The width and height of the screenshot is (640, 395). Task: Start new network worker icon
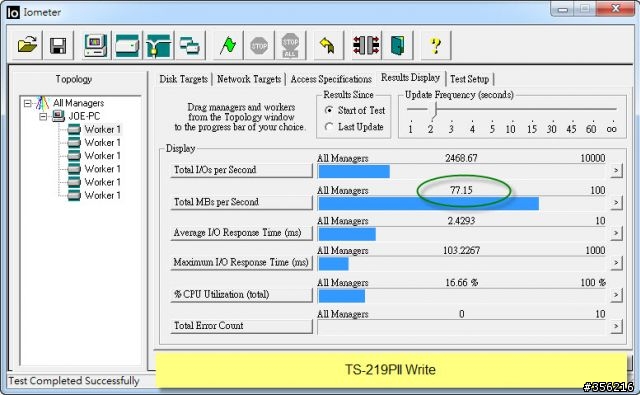(x=158, y=45)
